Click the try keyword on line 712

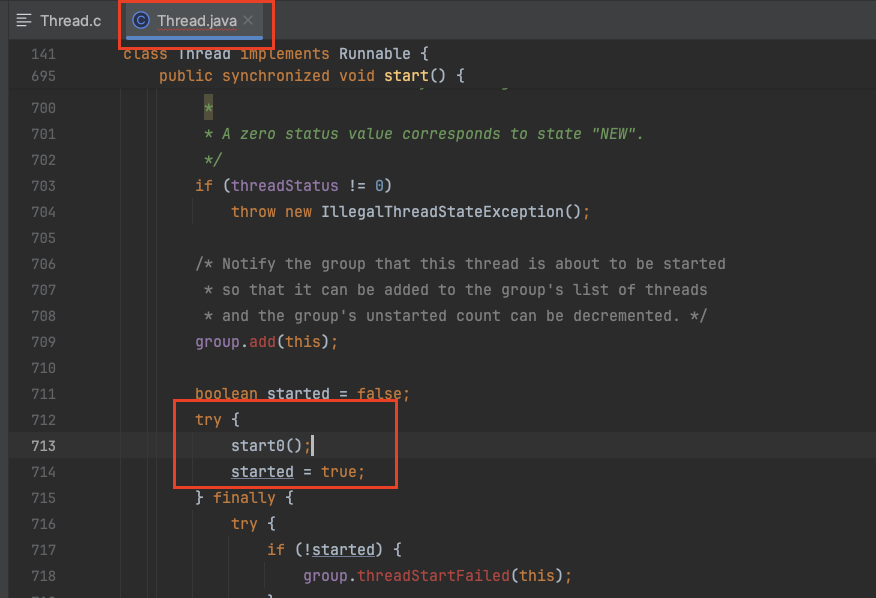coord(208,420)
